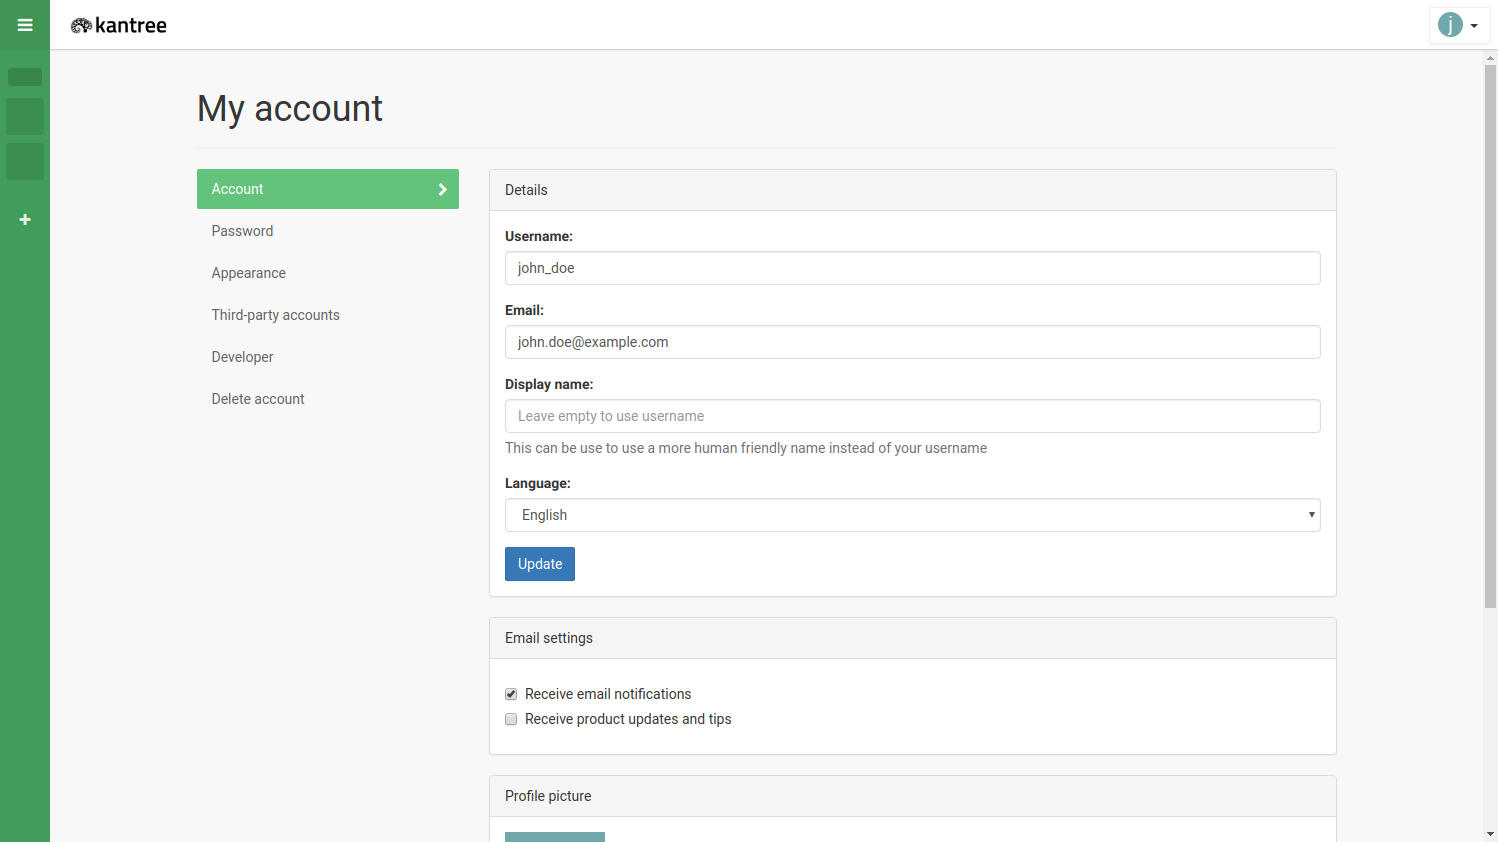Uncheck Receive email notifications
Screen dimensions: 1498x842
click(511, 694)
